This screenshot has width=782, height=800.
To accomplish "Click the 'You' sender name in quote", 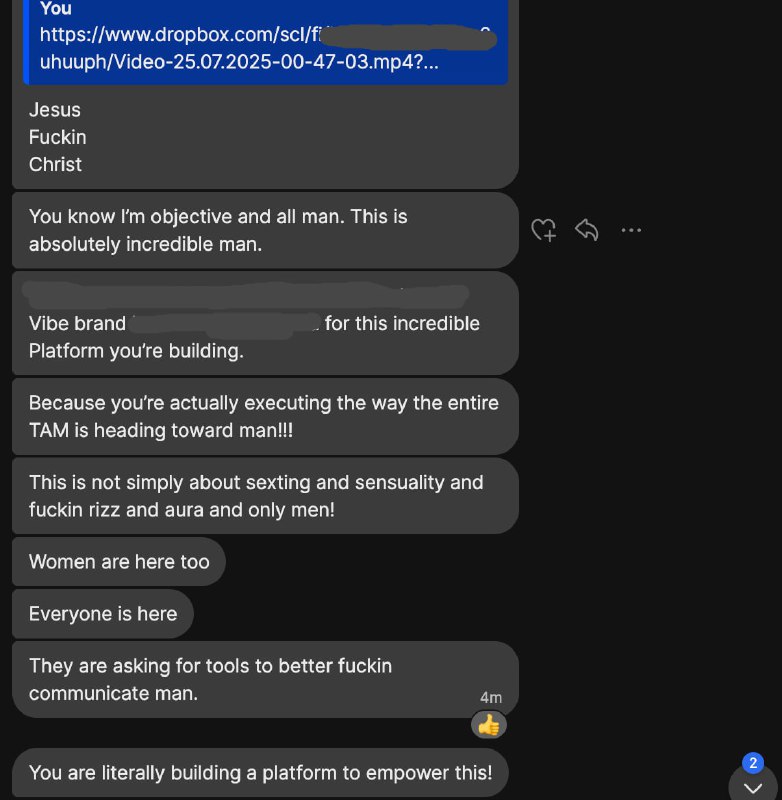I will click(x=56, y=8).
